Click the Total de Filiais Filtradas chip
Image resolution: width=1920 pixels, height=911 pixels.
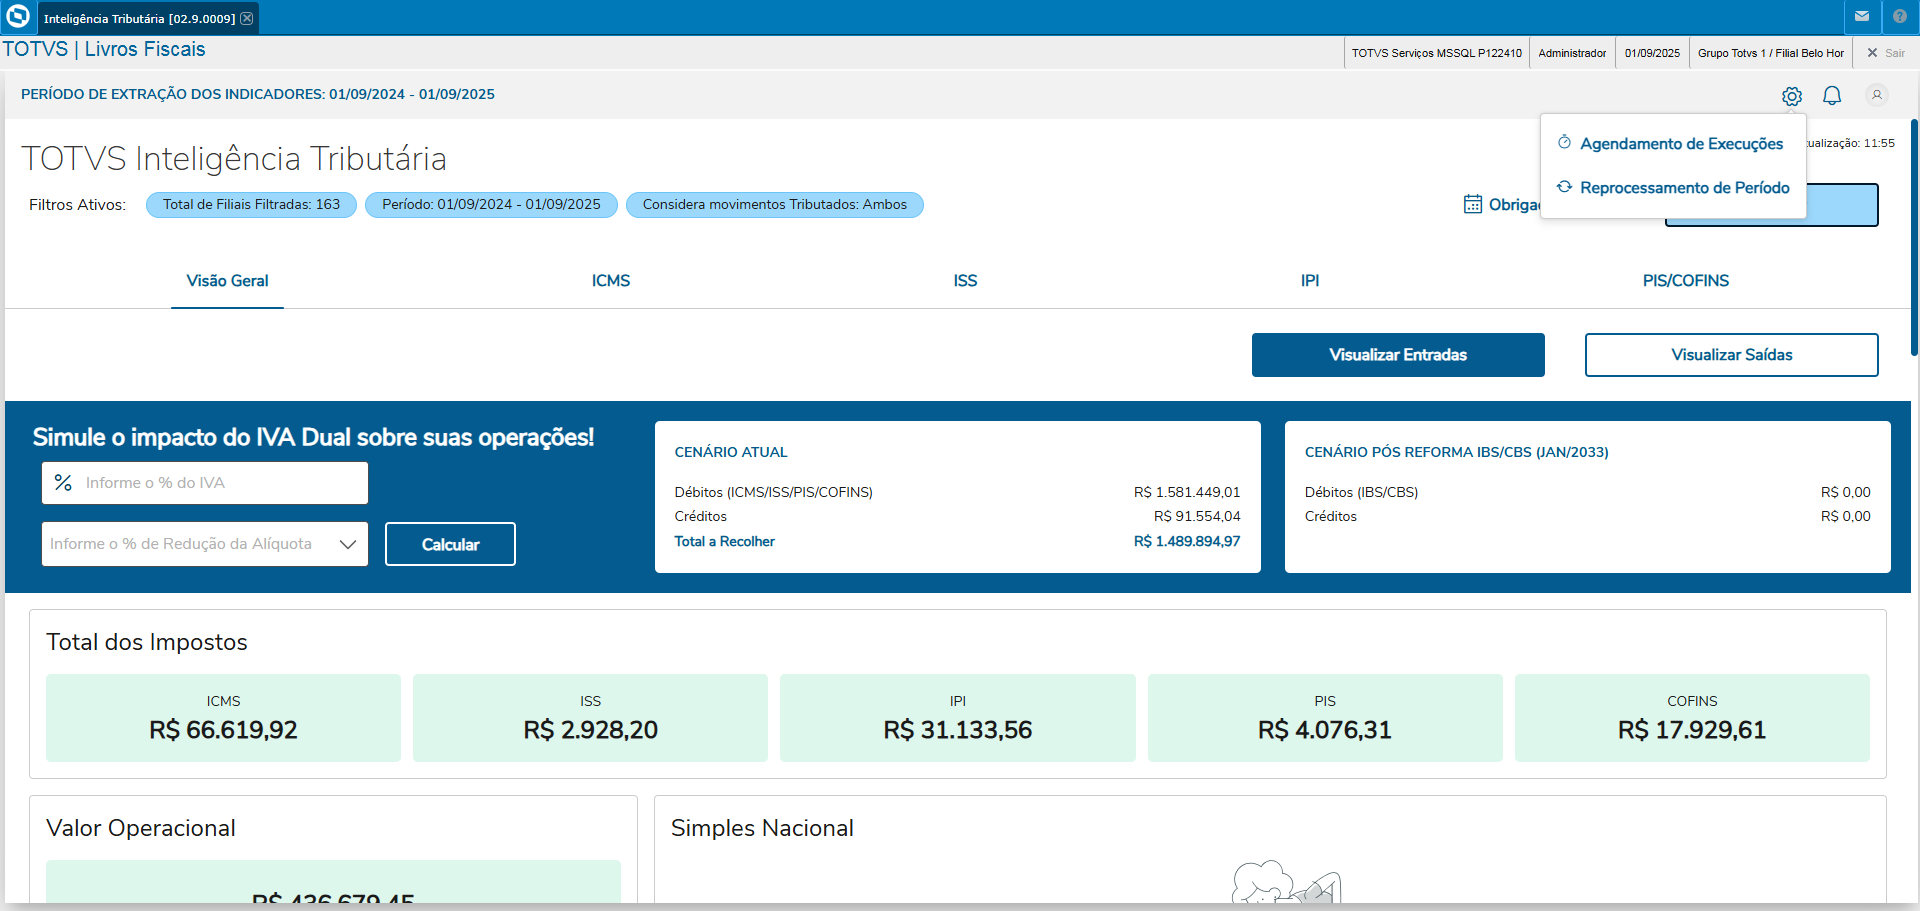coord(251,205)
